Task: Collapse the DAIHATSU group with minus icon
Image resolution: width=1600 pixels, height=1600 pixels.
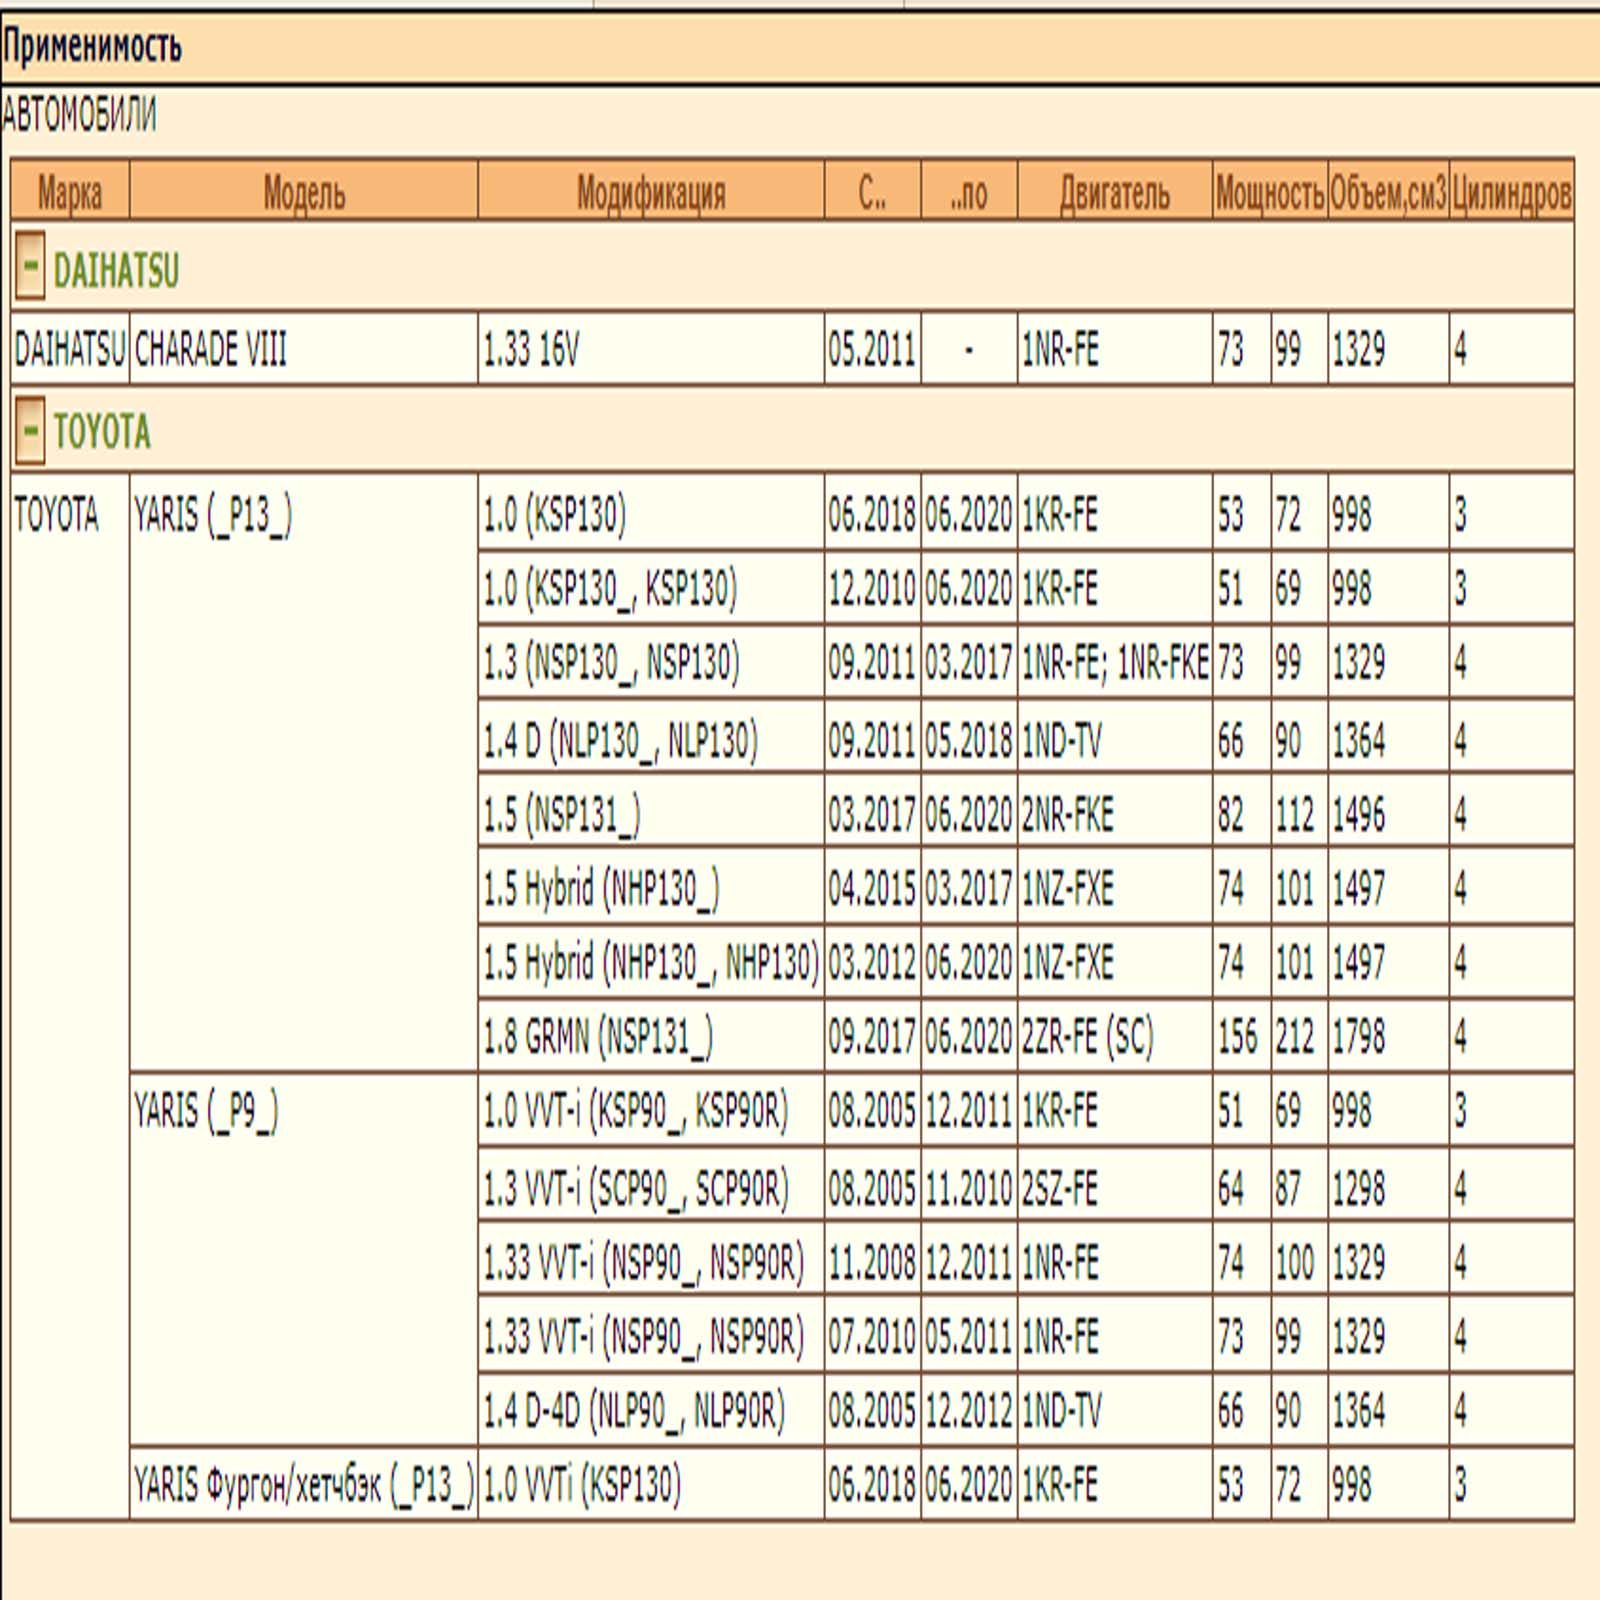Action: 30,268
